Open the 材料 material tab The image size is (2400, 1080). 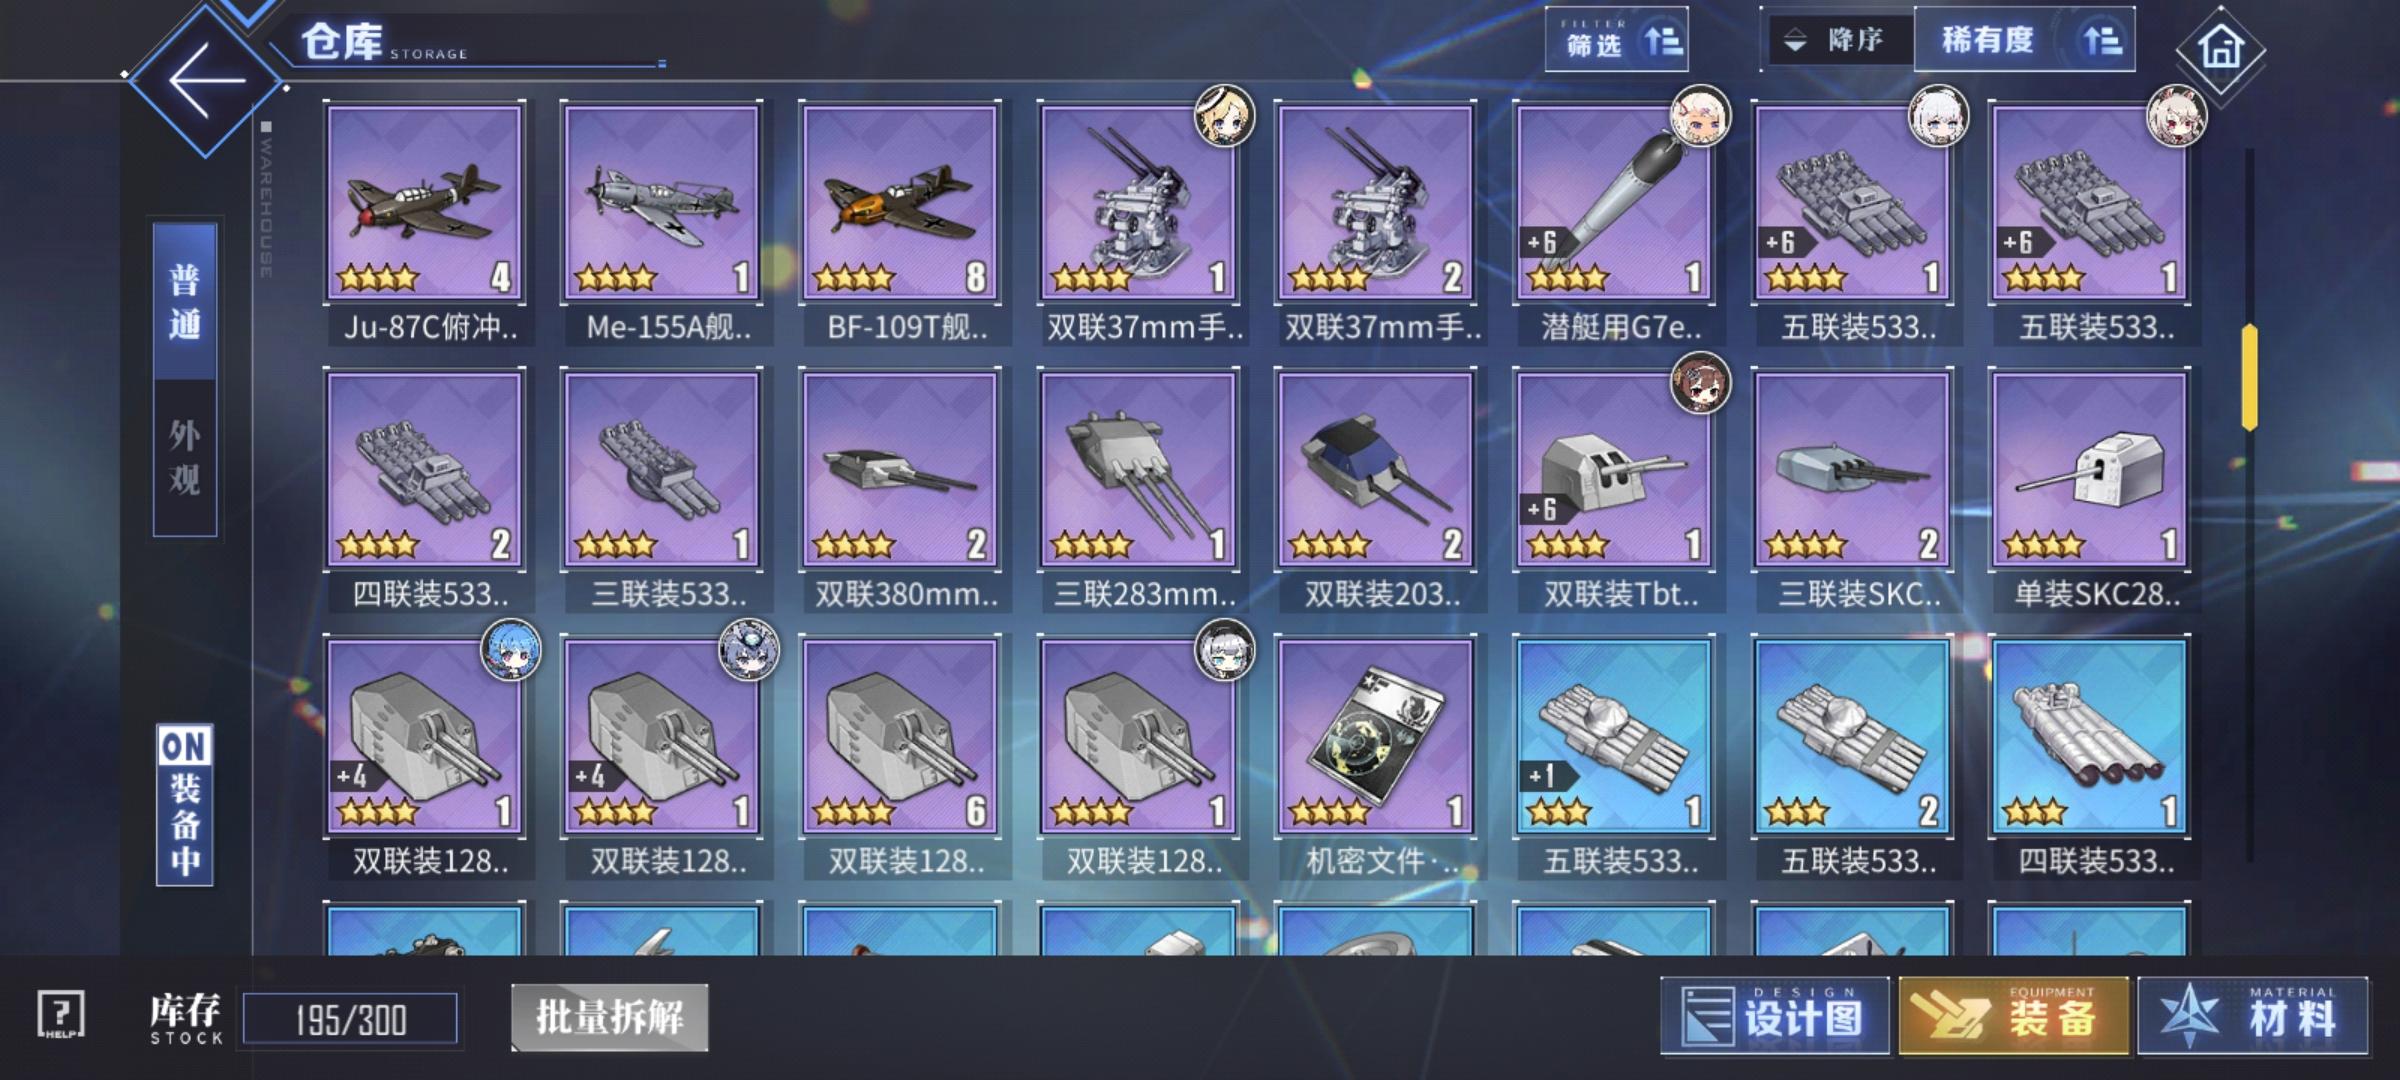click(x=2253, y=1016)
